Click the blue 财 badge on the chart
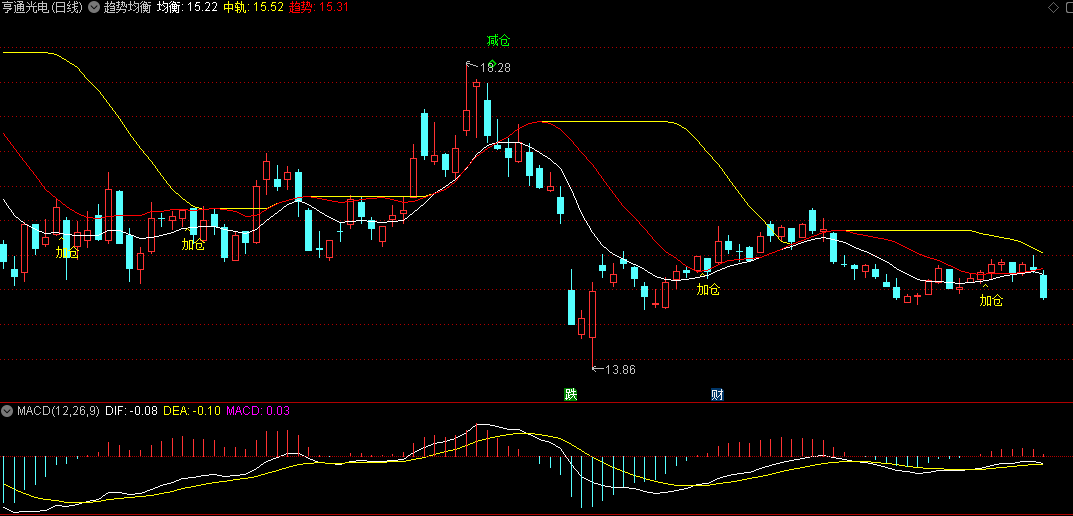This screenshot has height=516, width=1073. click(x=717, y=394)
